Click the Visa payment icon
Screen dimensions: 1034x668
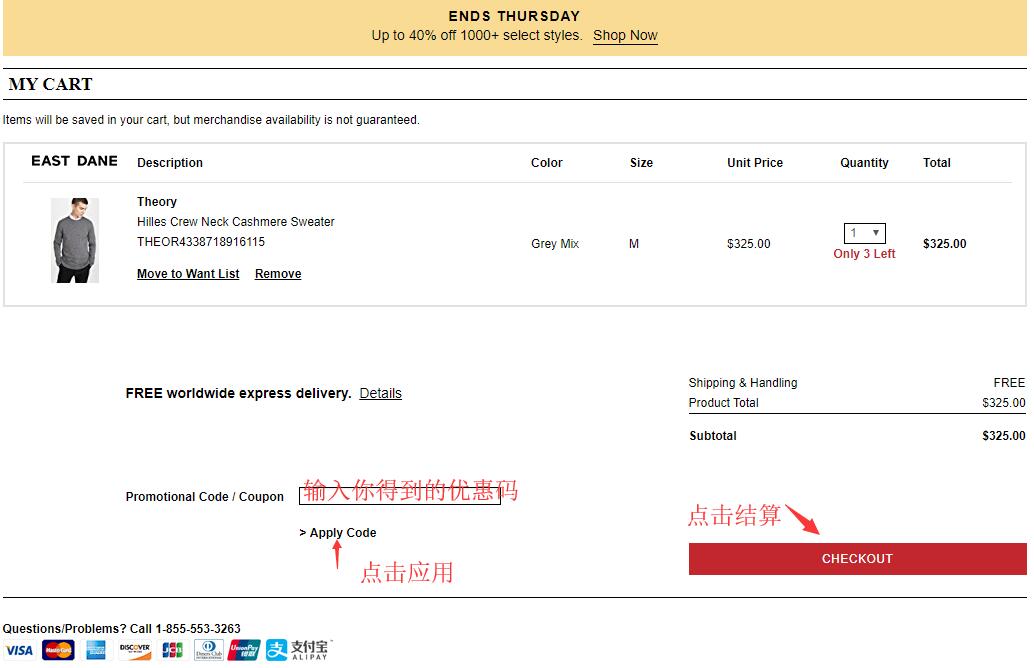click(x=19, y=650)
